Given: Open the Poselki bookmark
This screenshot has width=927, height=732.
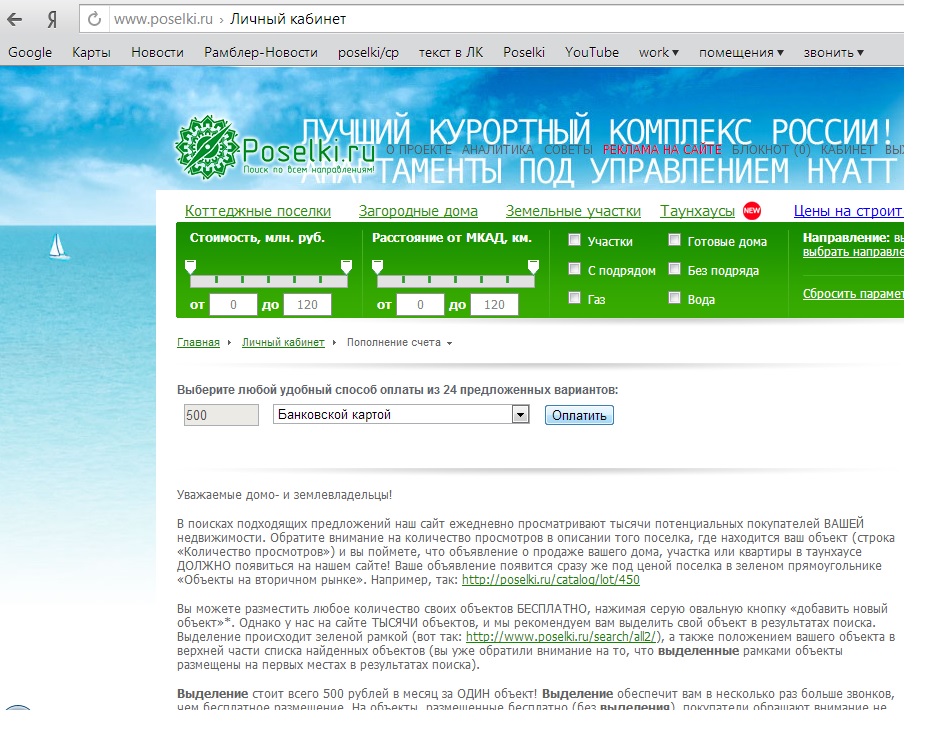Looking at the screenshot, I should click(x=524, y=53).
